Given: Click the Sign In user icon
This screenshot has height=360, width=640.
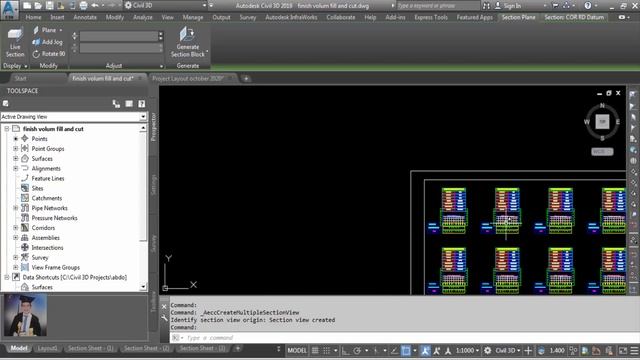Looking at the screenshot, I should tap(498, 6).
